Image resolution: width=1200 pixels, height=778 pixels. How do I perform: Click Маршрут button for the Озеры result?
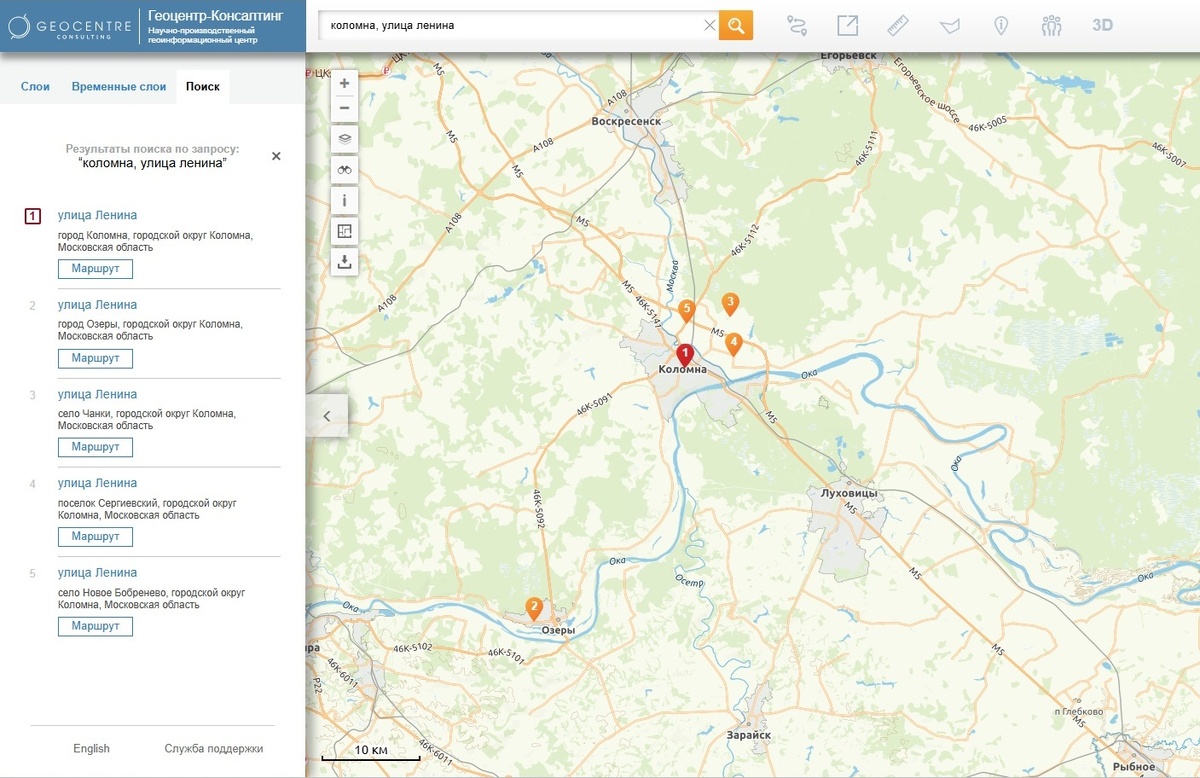(95, 358)
